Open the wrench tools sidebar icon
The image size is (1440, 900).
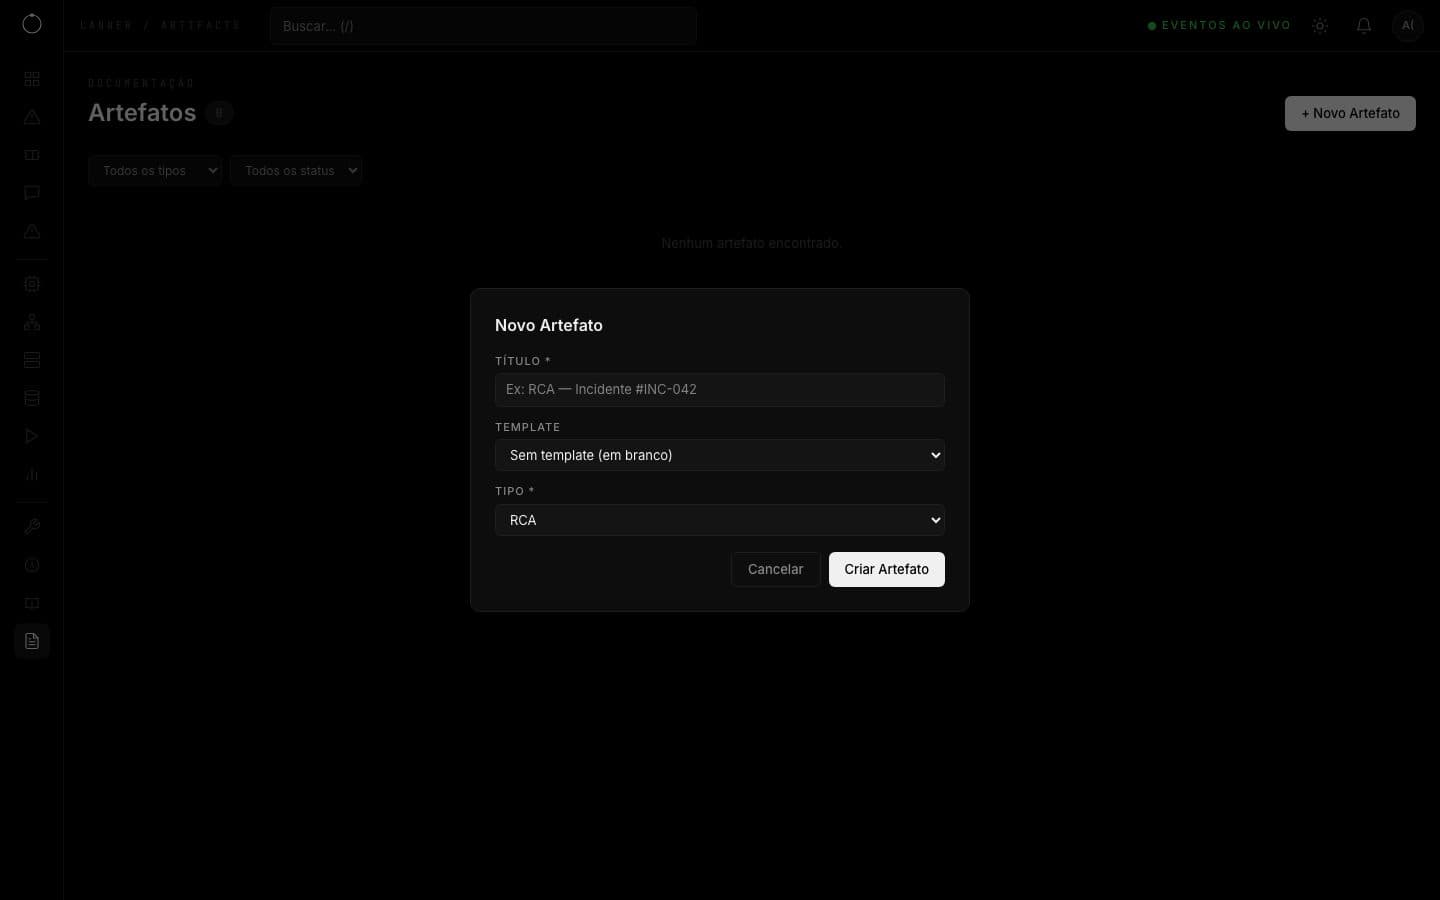[32, 527]
